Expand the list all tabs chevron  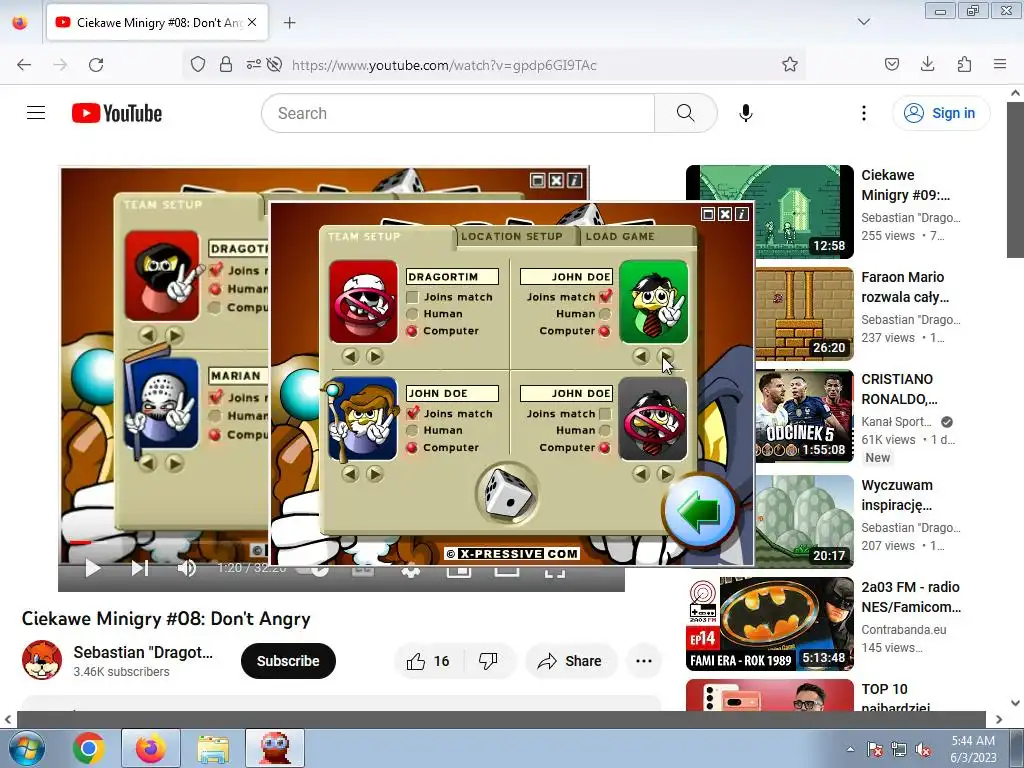point(864,22)
